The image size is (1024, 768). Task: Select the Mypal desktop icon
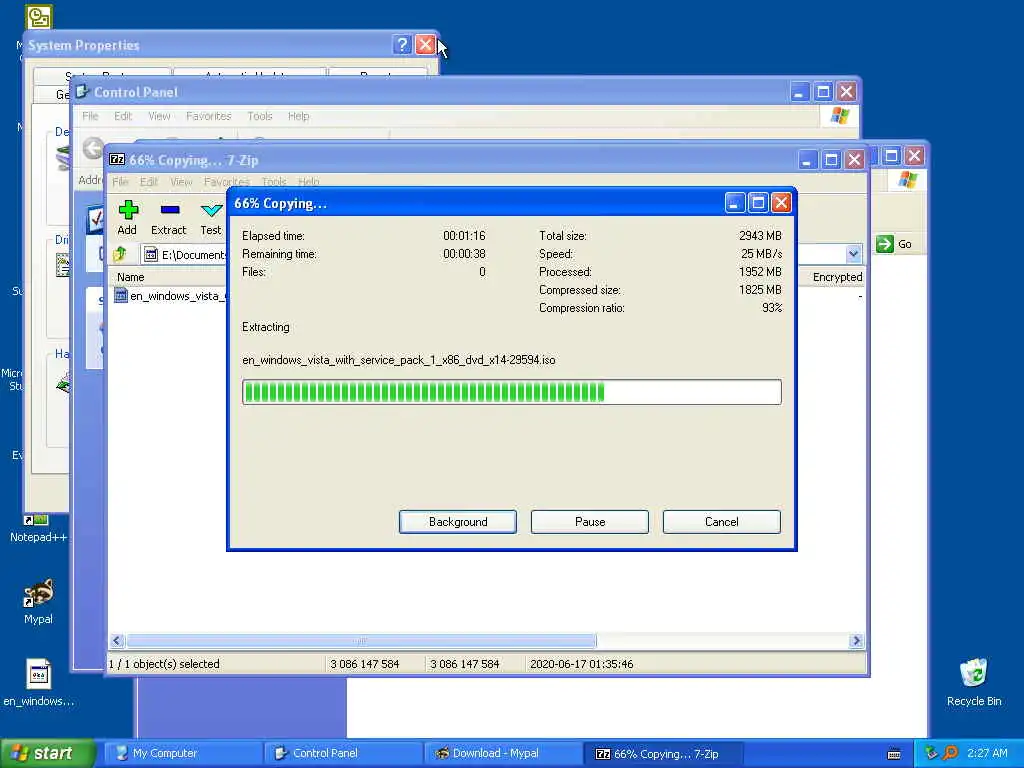pyautogui.click(x=38, y=601)
